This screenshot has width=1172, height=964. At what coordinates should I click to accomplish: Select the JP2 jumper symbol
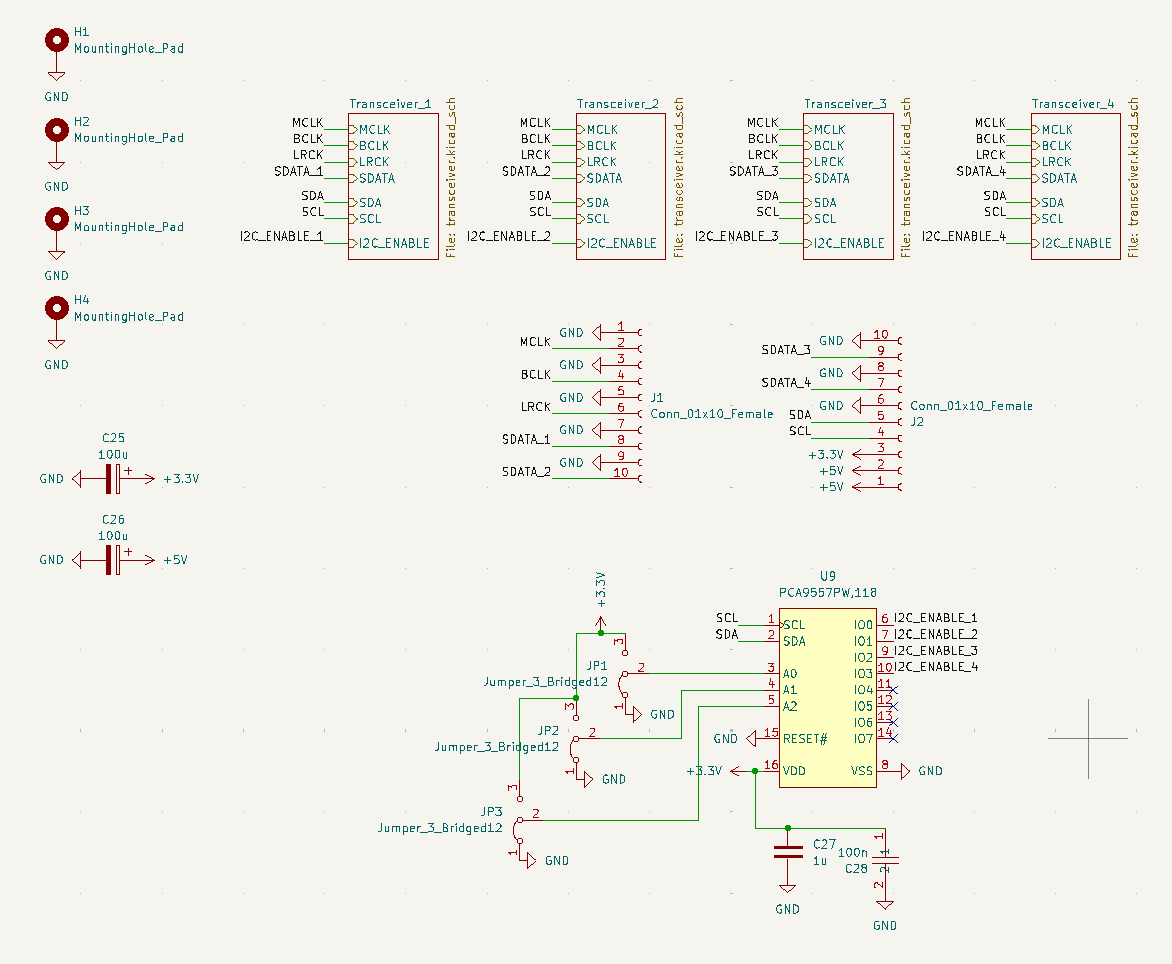point(576,738)
